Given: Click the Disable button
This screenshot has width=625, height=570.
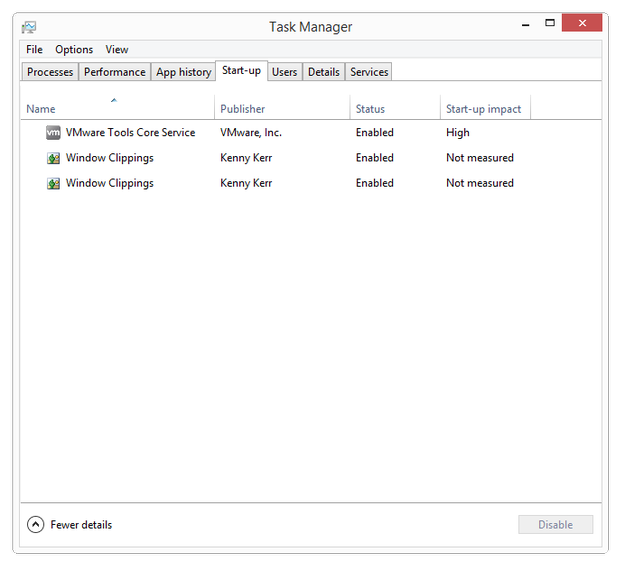Looking at the screenshot, I should [x=556, y=525].
